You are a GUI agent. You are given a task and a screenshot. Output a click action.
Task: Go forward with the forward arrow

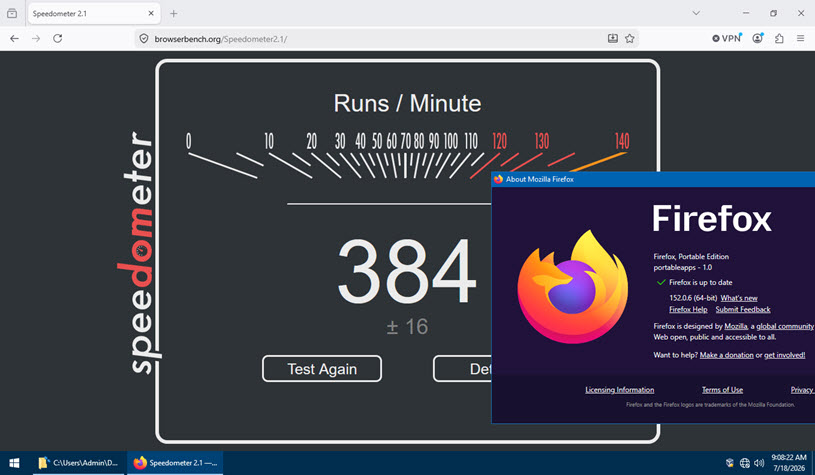[36, 38]
